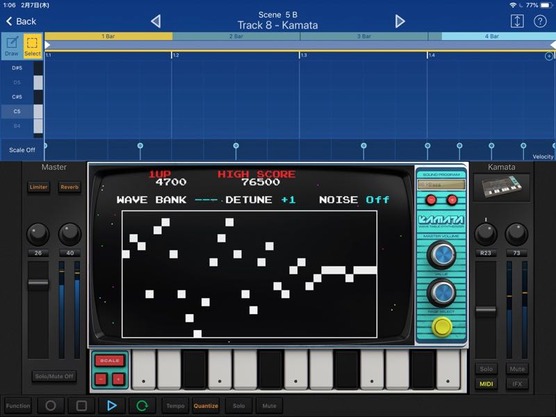Open the Sound Program name display

pyautogui.click(x=441, y=185)
